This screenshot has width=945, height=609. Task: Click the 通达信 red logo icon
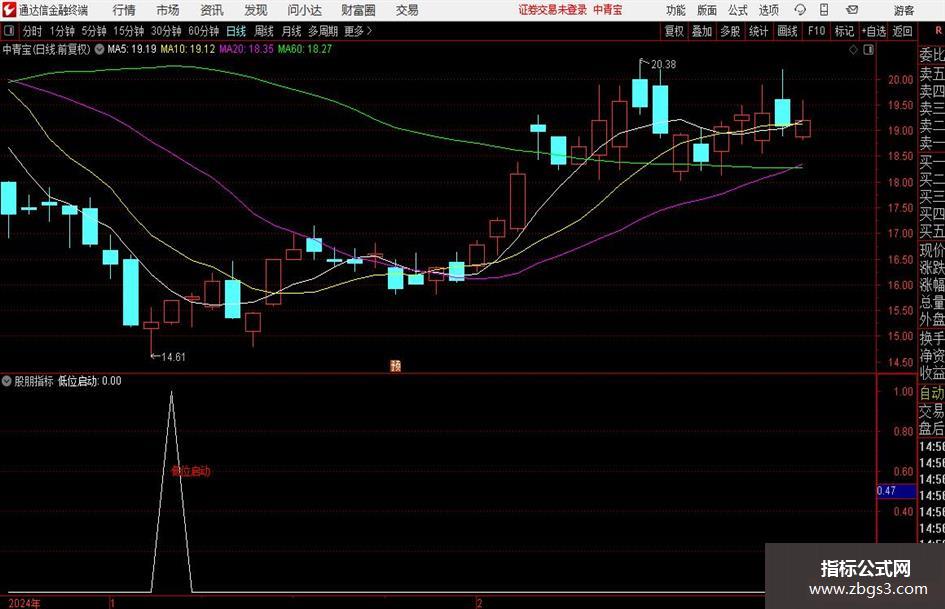point(9,10)
